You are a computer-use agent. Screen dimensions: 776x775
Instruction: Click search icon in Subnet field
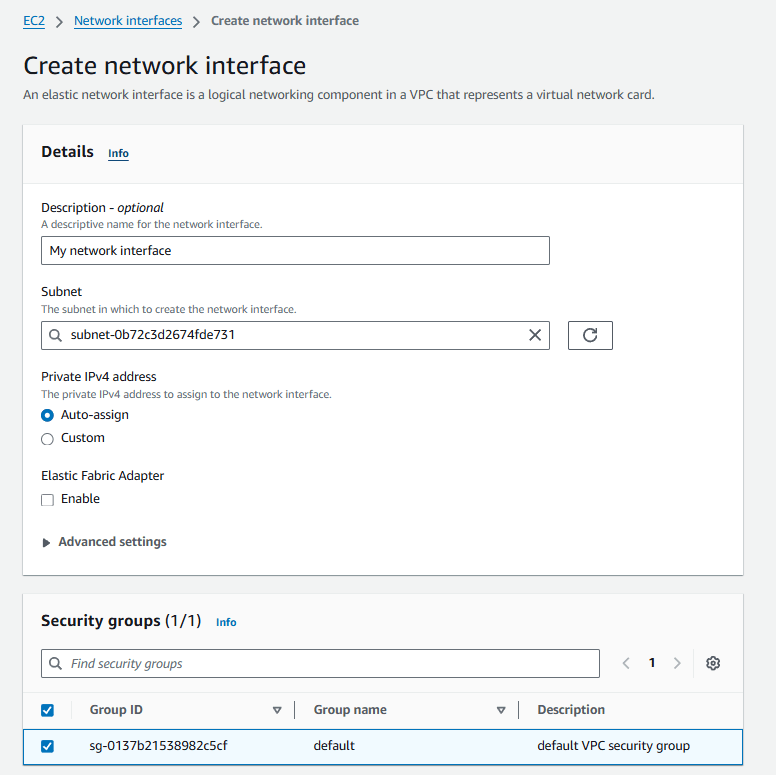pyautogui.click(x=56, y=335)
